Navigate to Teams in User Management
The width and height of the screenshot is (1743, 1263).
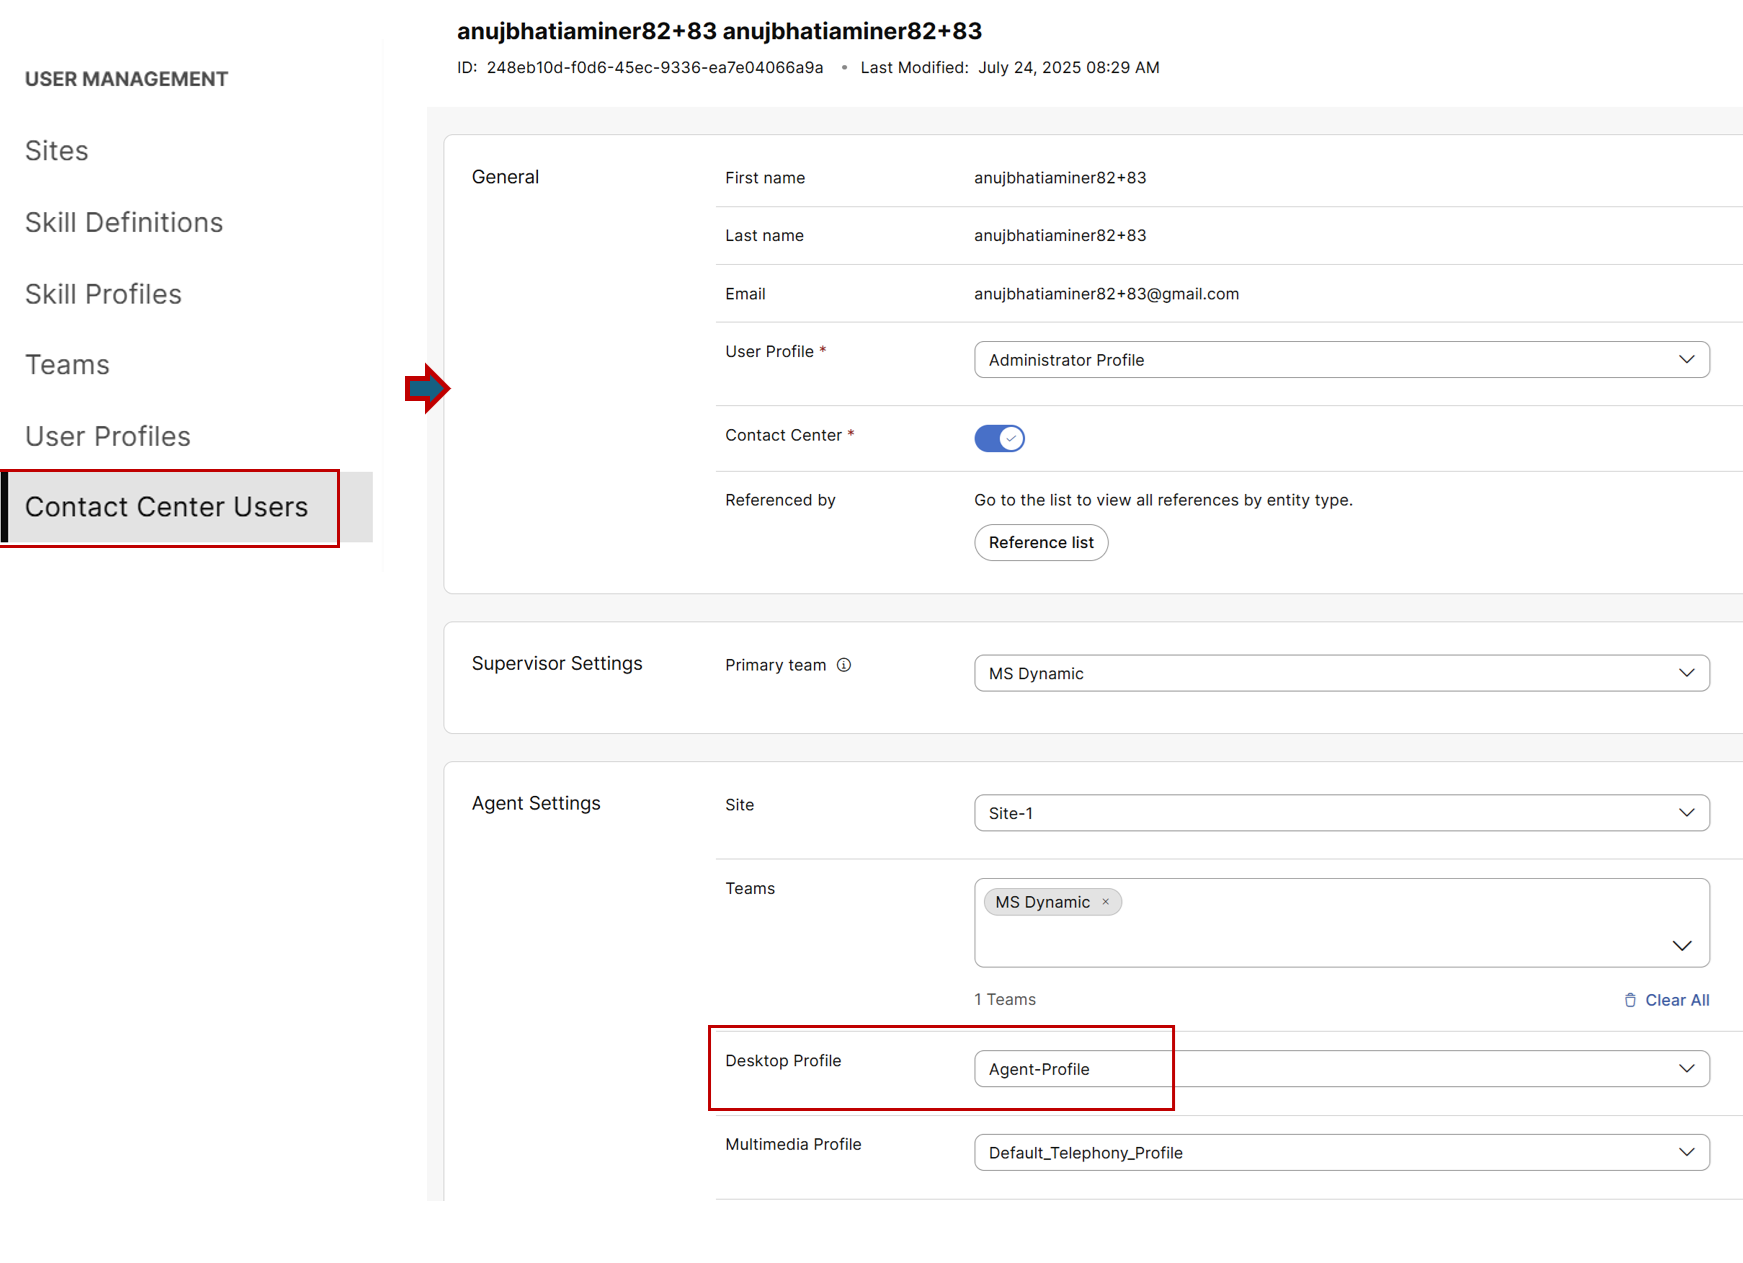coord(67,365)
